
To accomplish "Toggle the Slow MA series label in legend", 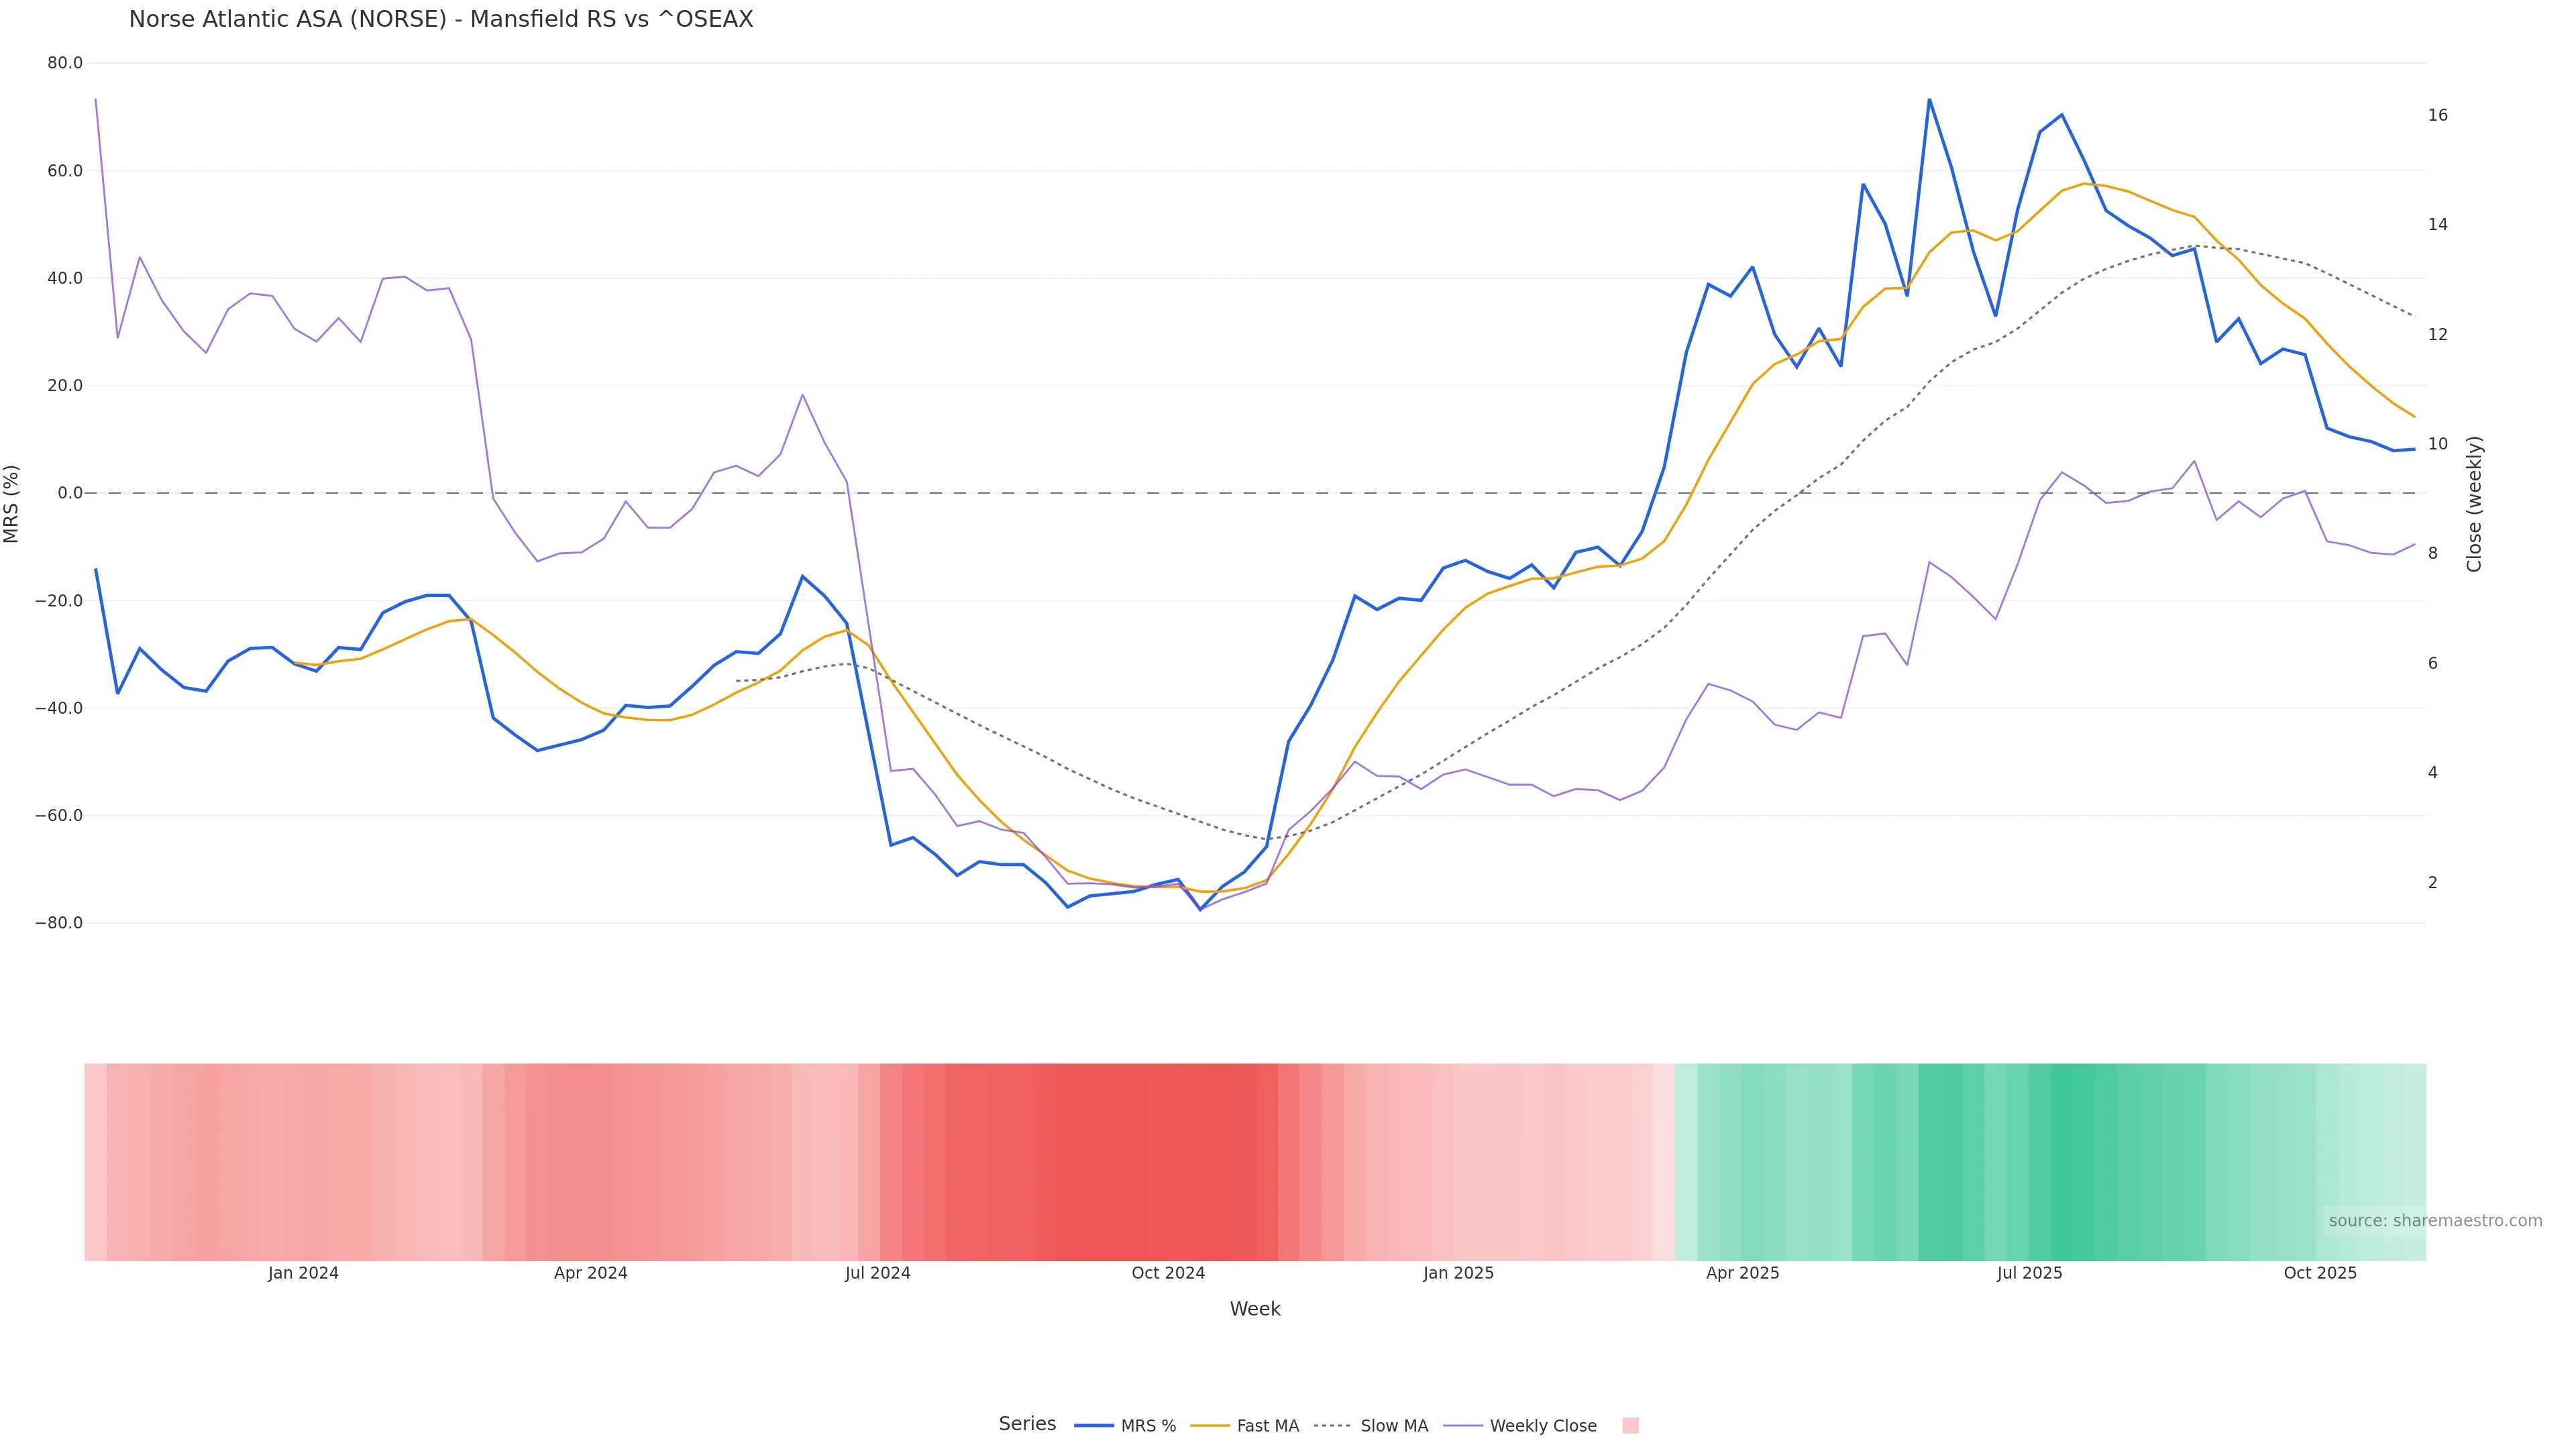I will [x=1394, y=1426].
